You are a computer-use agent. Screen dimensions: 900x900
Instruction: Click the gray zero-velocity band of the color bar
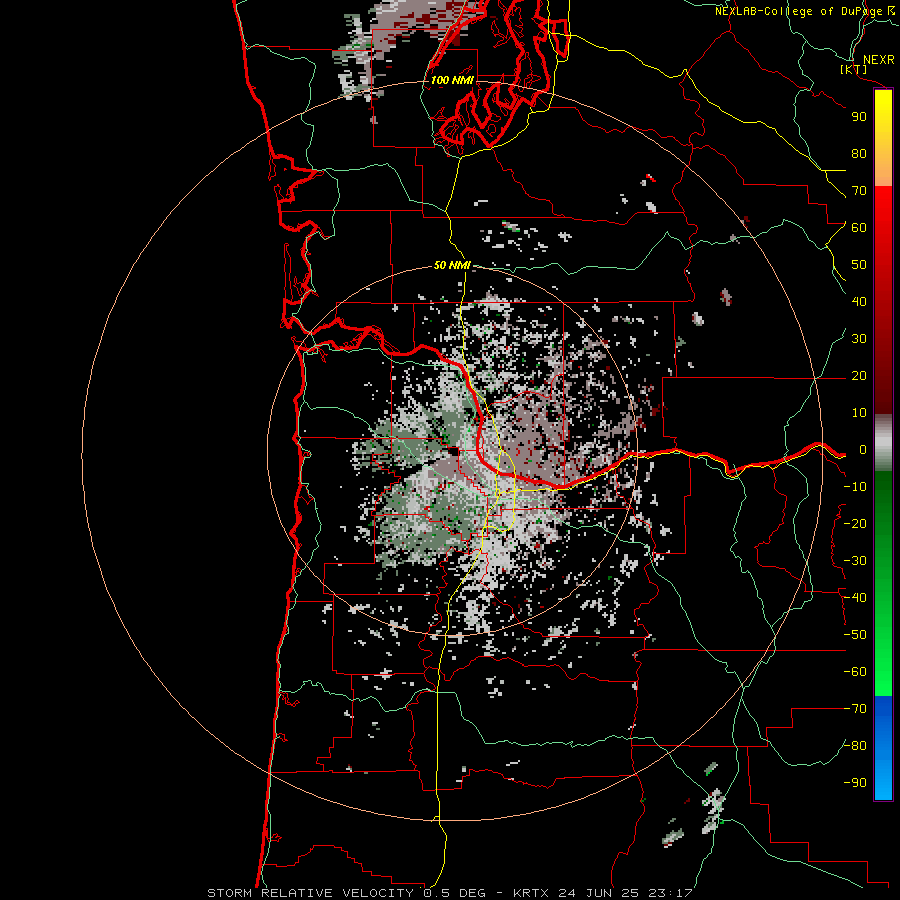click(x=883, y=443)
